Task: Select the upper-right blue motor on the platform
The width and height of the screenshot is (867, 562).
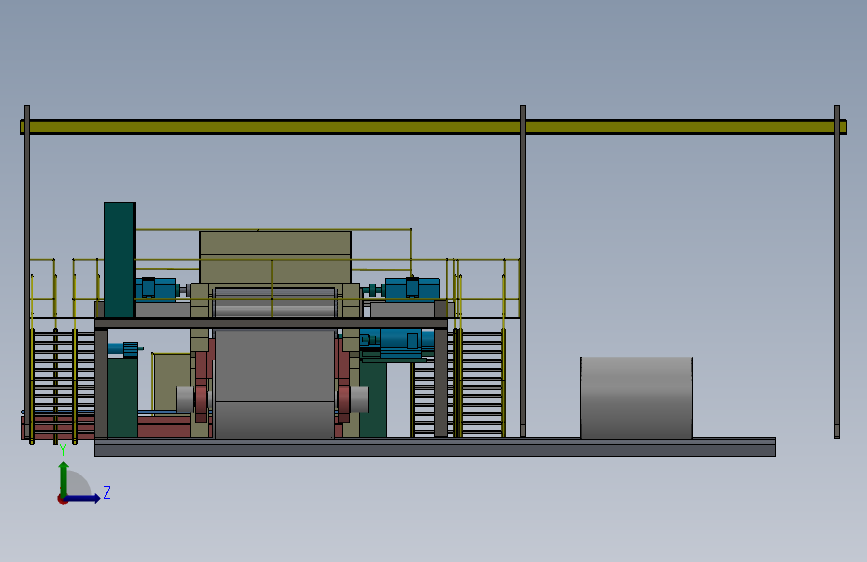Action: click(411, 288)
